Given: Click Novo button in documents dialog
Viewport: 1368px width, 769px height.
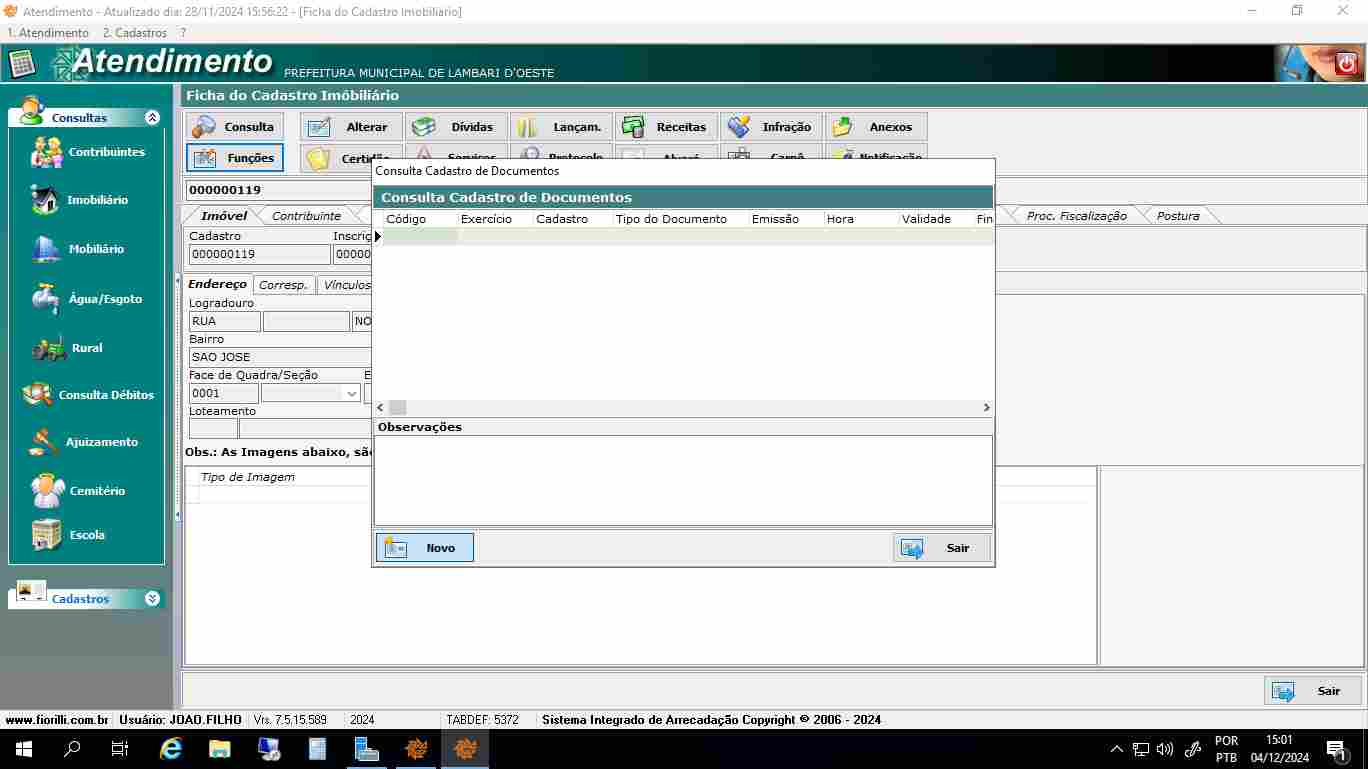Looking at the screenshot, I should click(425, 548).
